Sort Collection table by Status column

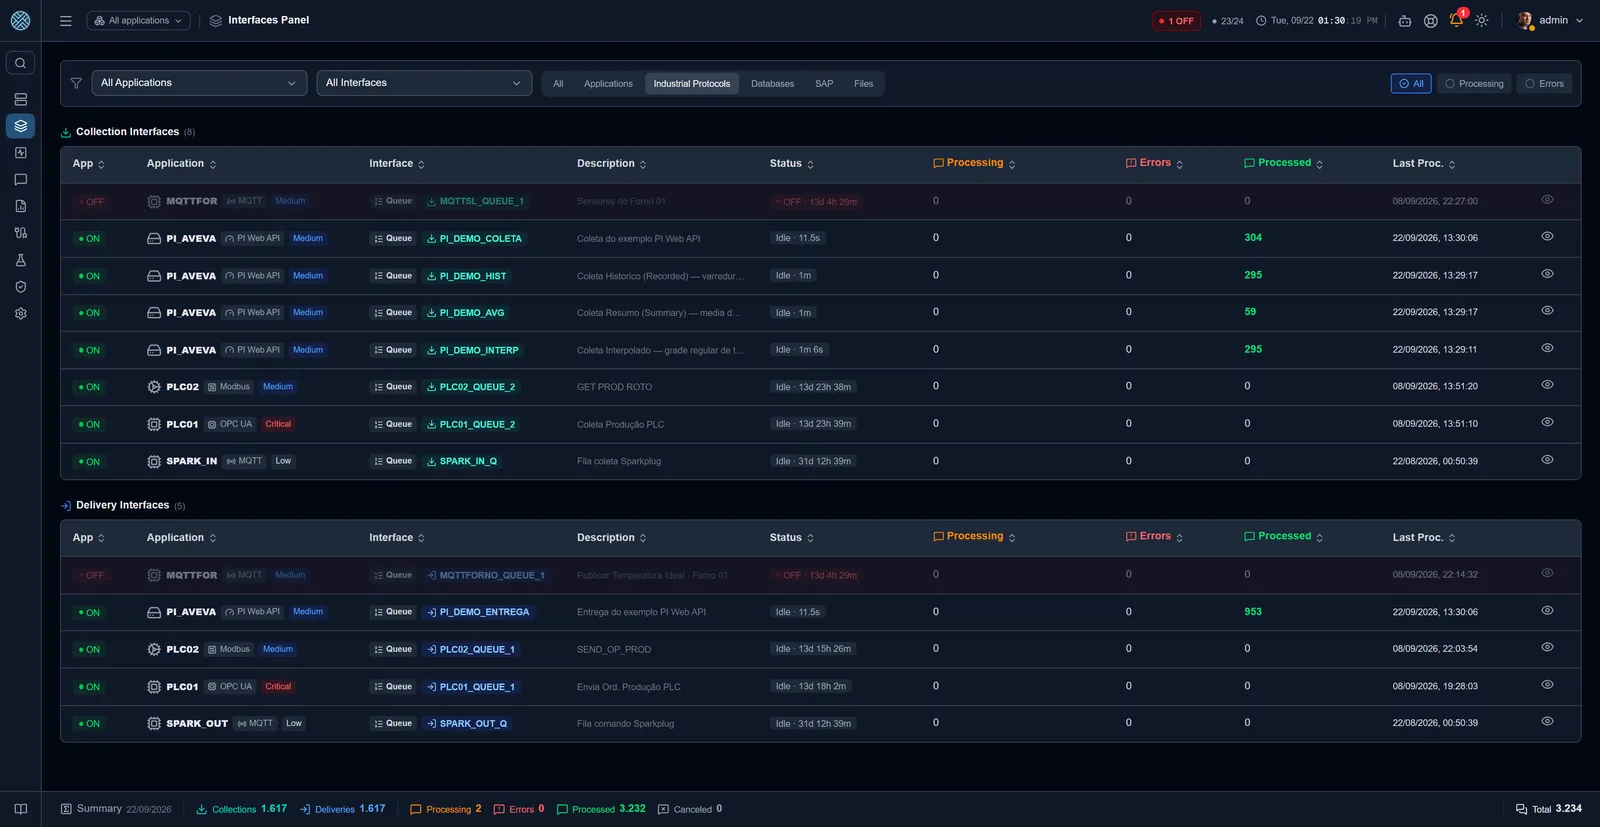(x=792, y=164)
